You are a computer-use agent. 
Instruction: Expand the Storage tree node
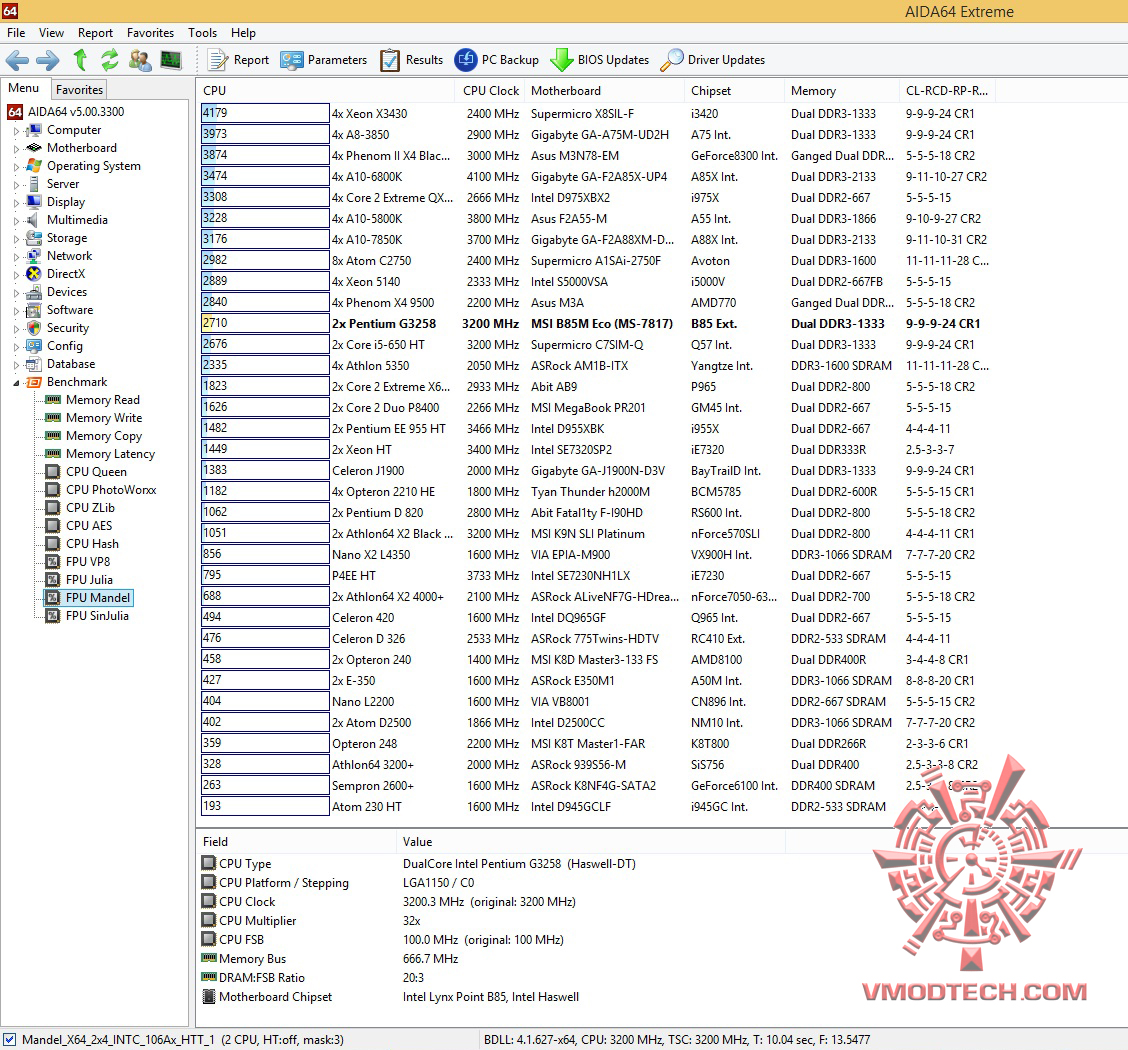[16, 239]
